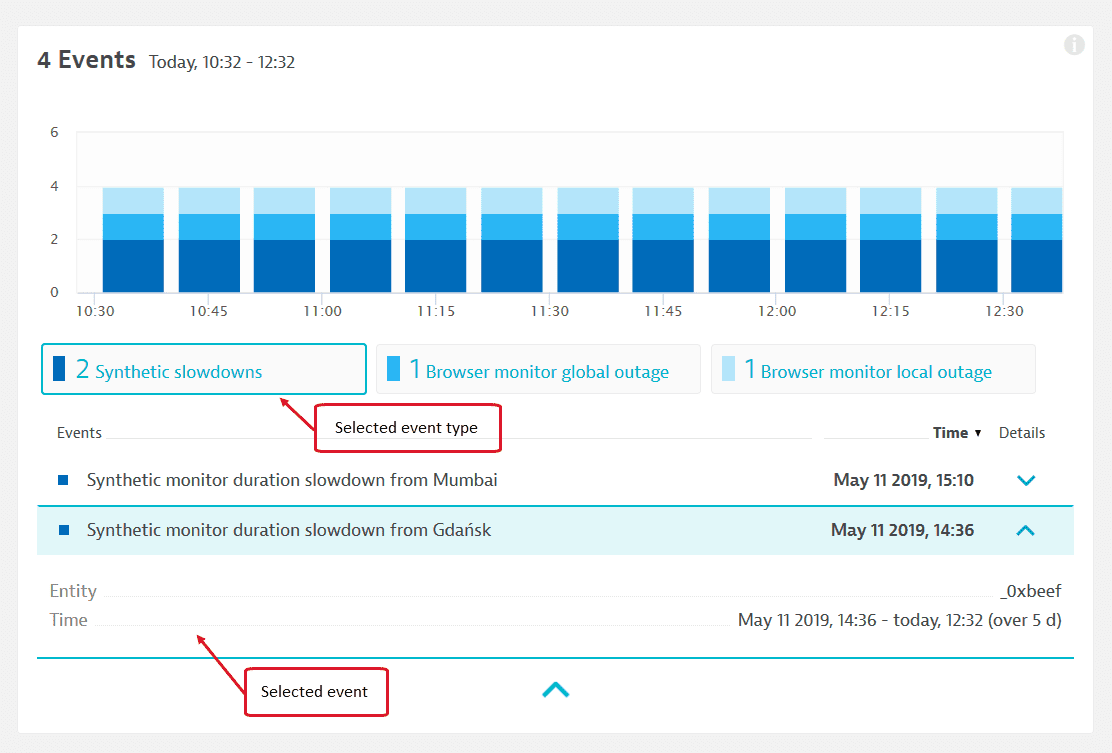Select the Synthetic slowdowns event type
The width and height of the screenshot is (1112, 753).
[204, 369]
